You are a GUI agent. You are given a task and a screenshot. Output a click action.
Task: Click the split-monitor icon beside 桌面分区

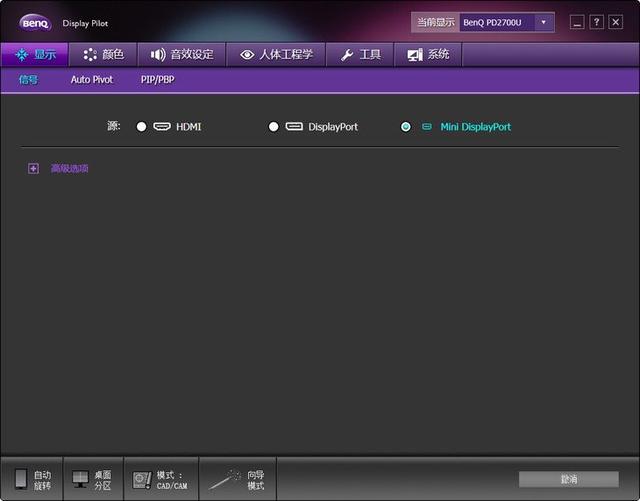(80, 479)
